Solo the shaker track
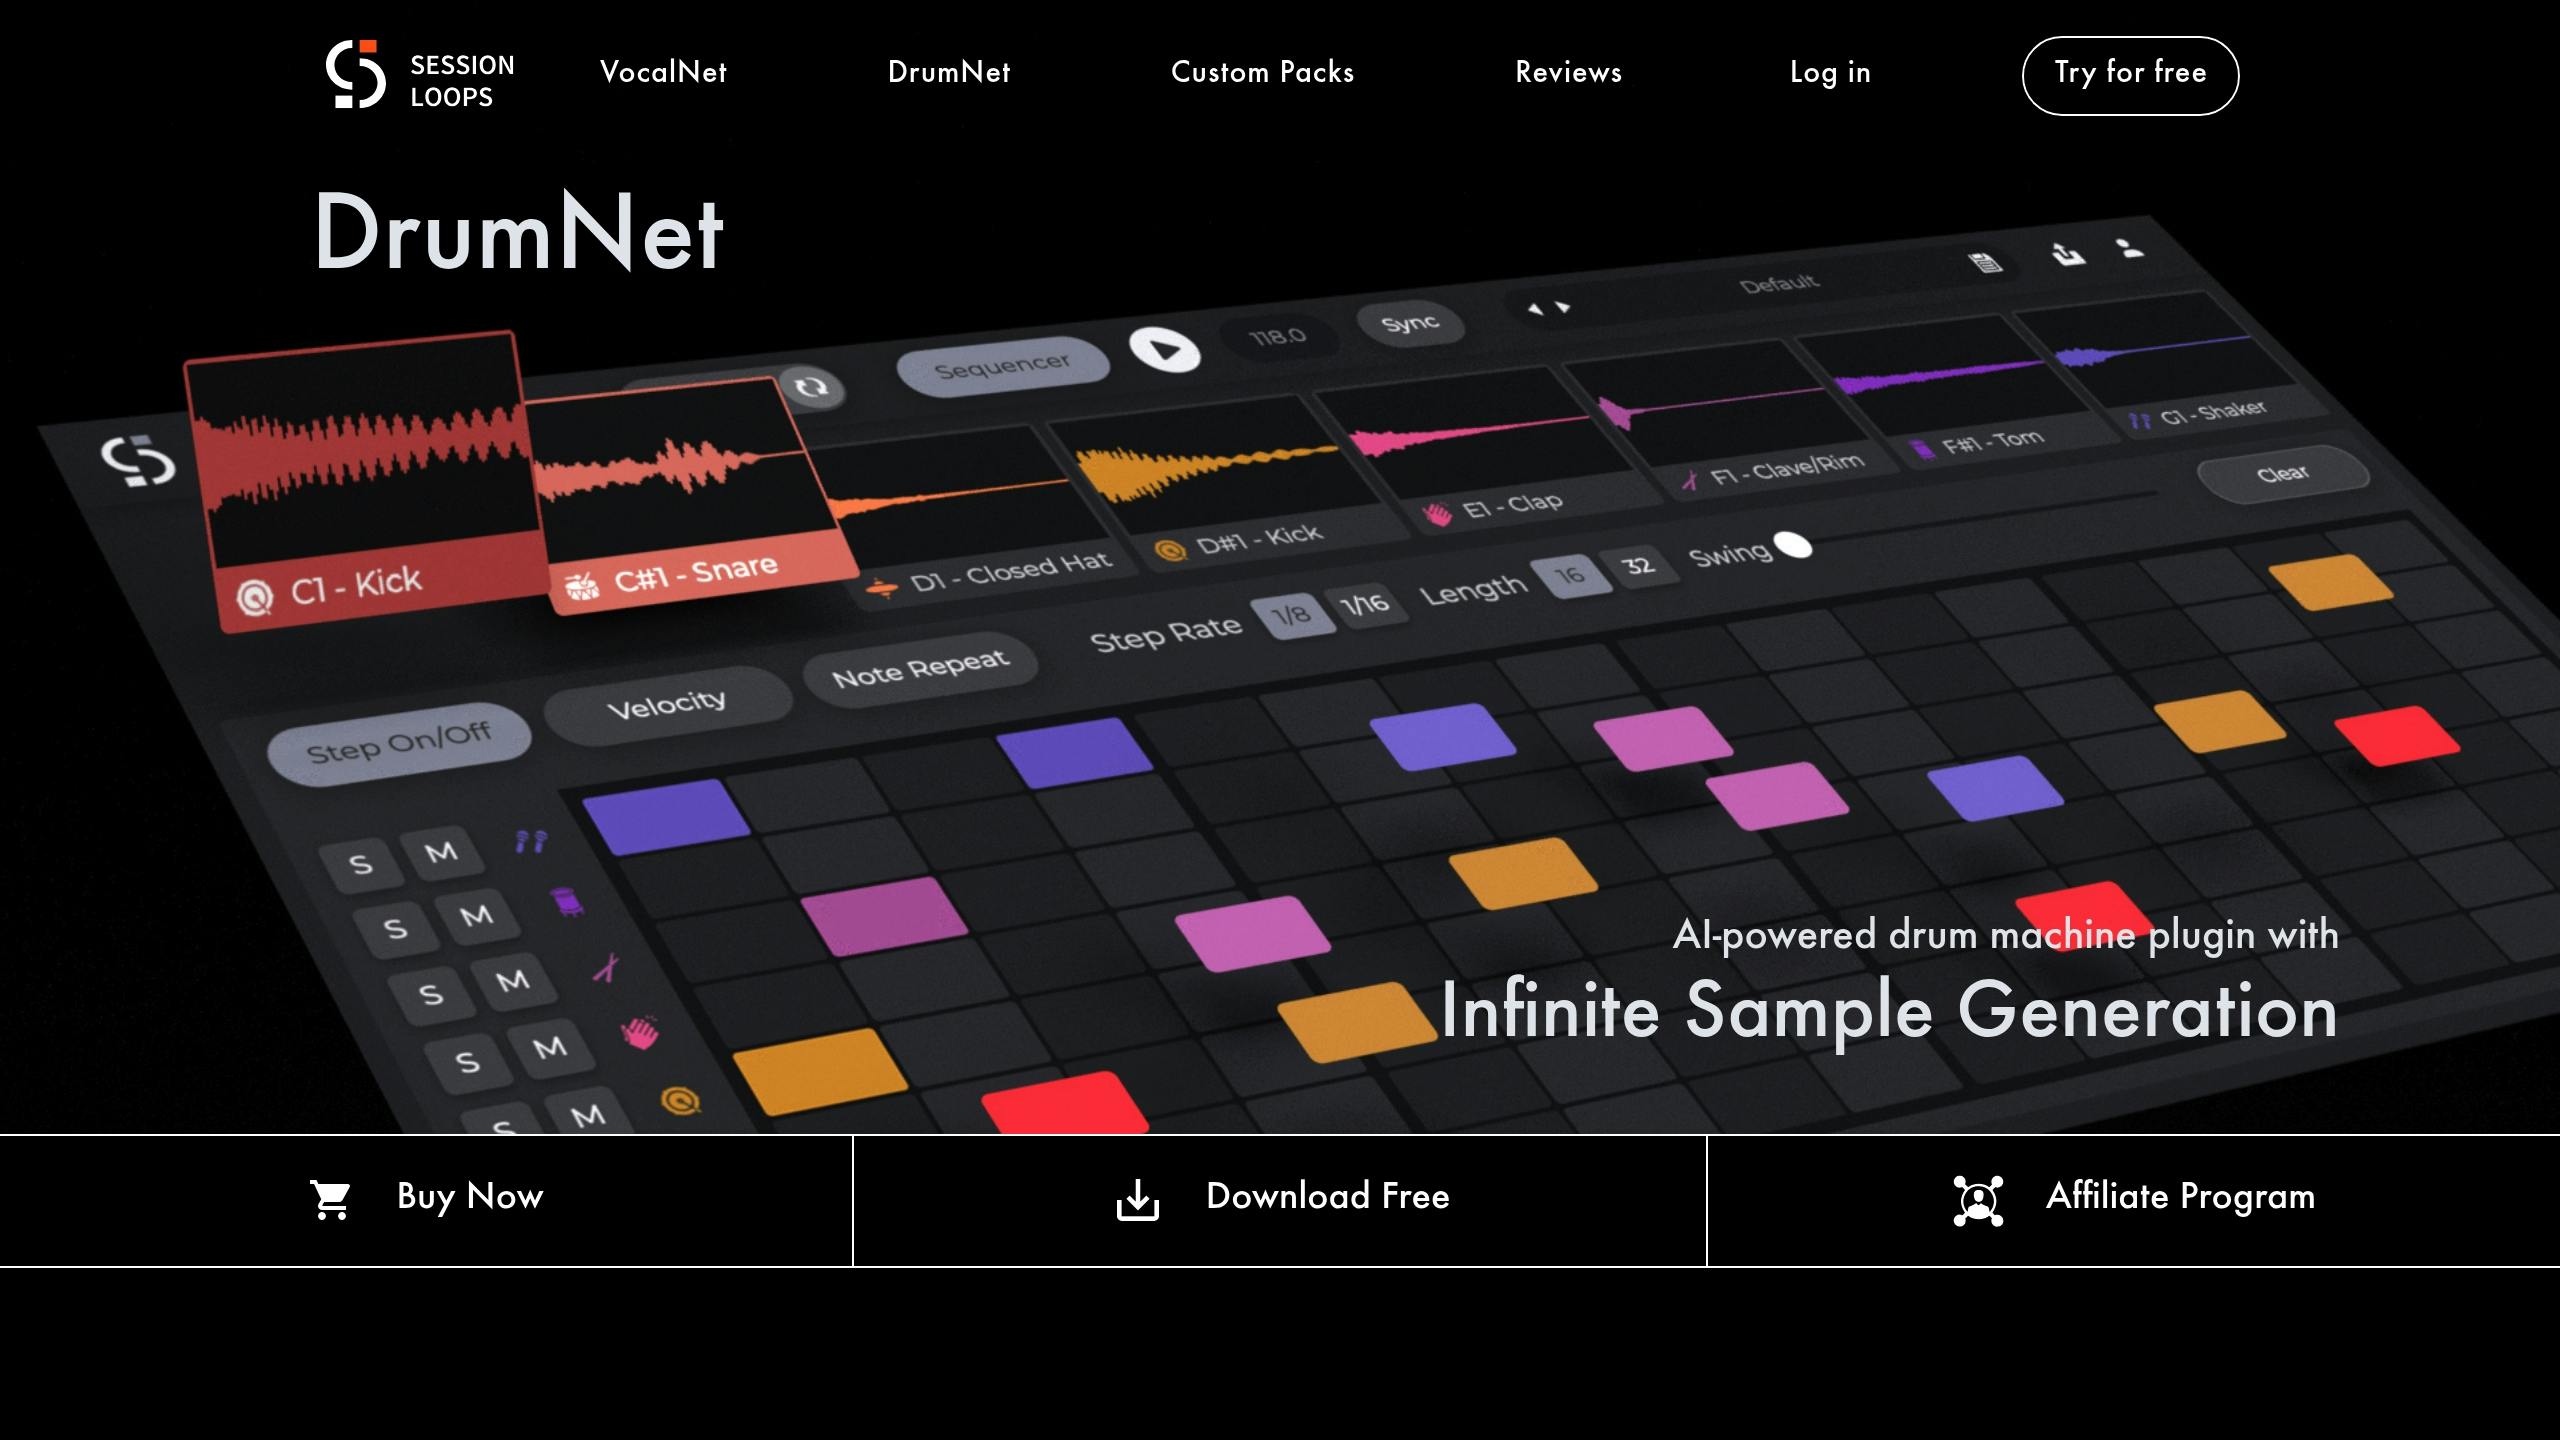Screen dimensions: 2560x1440 361,865
